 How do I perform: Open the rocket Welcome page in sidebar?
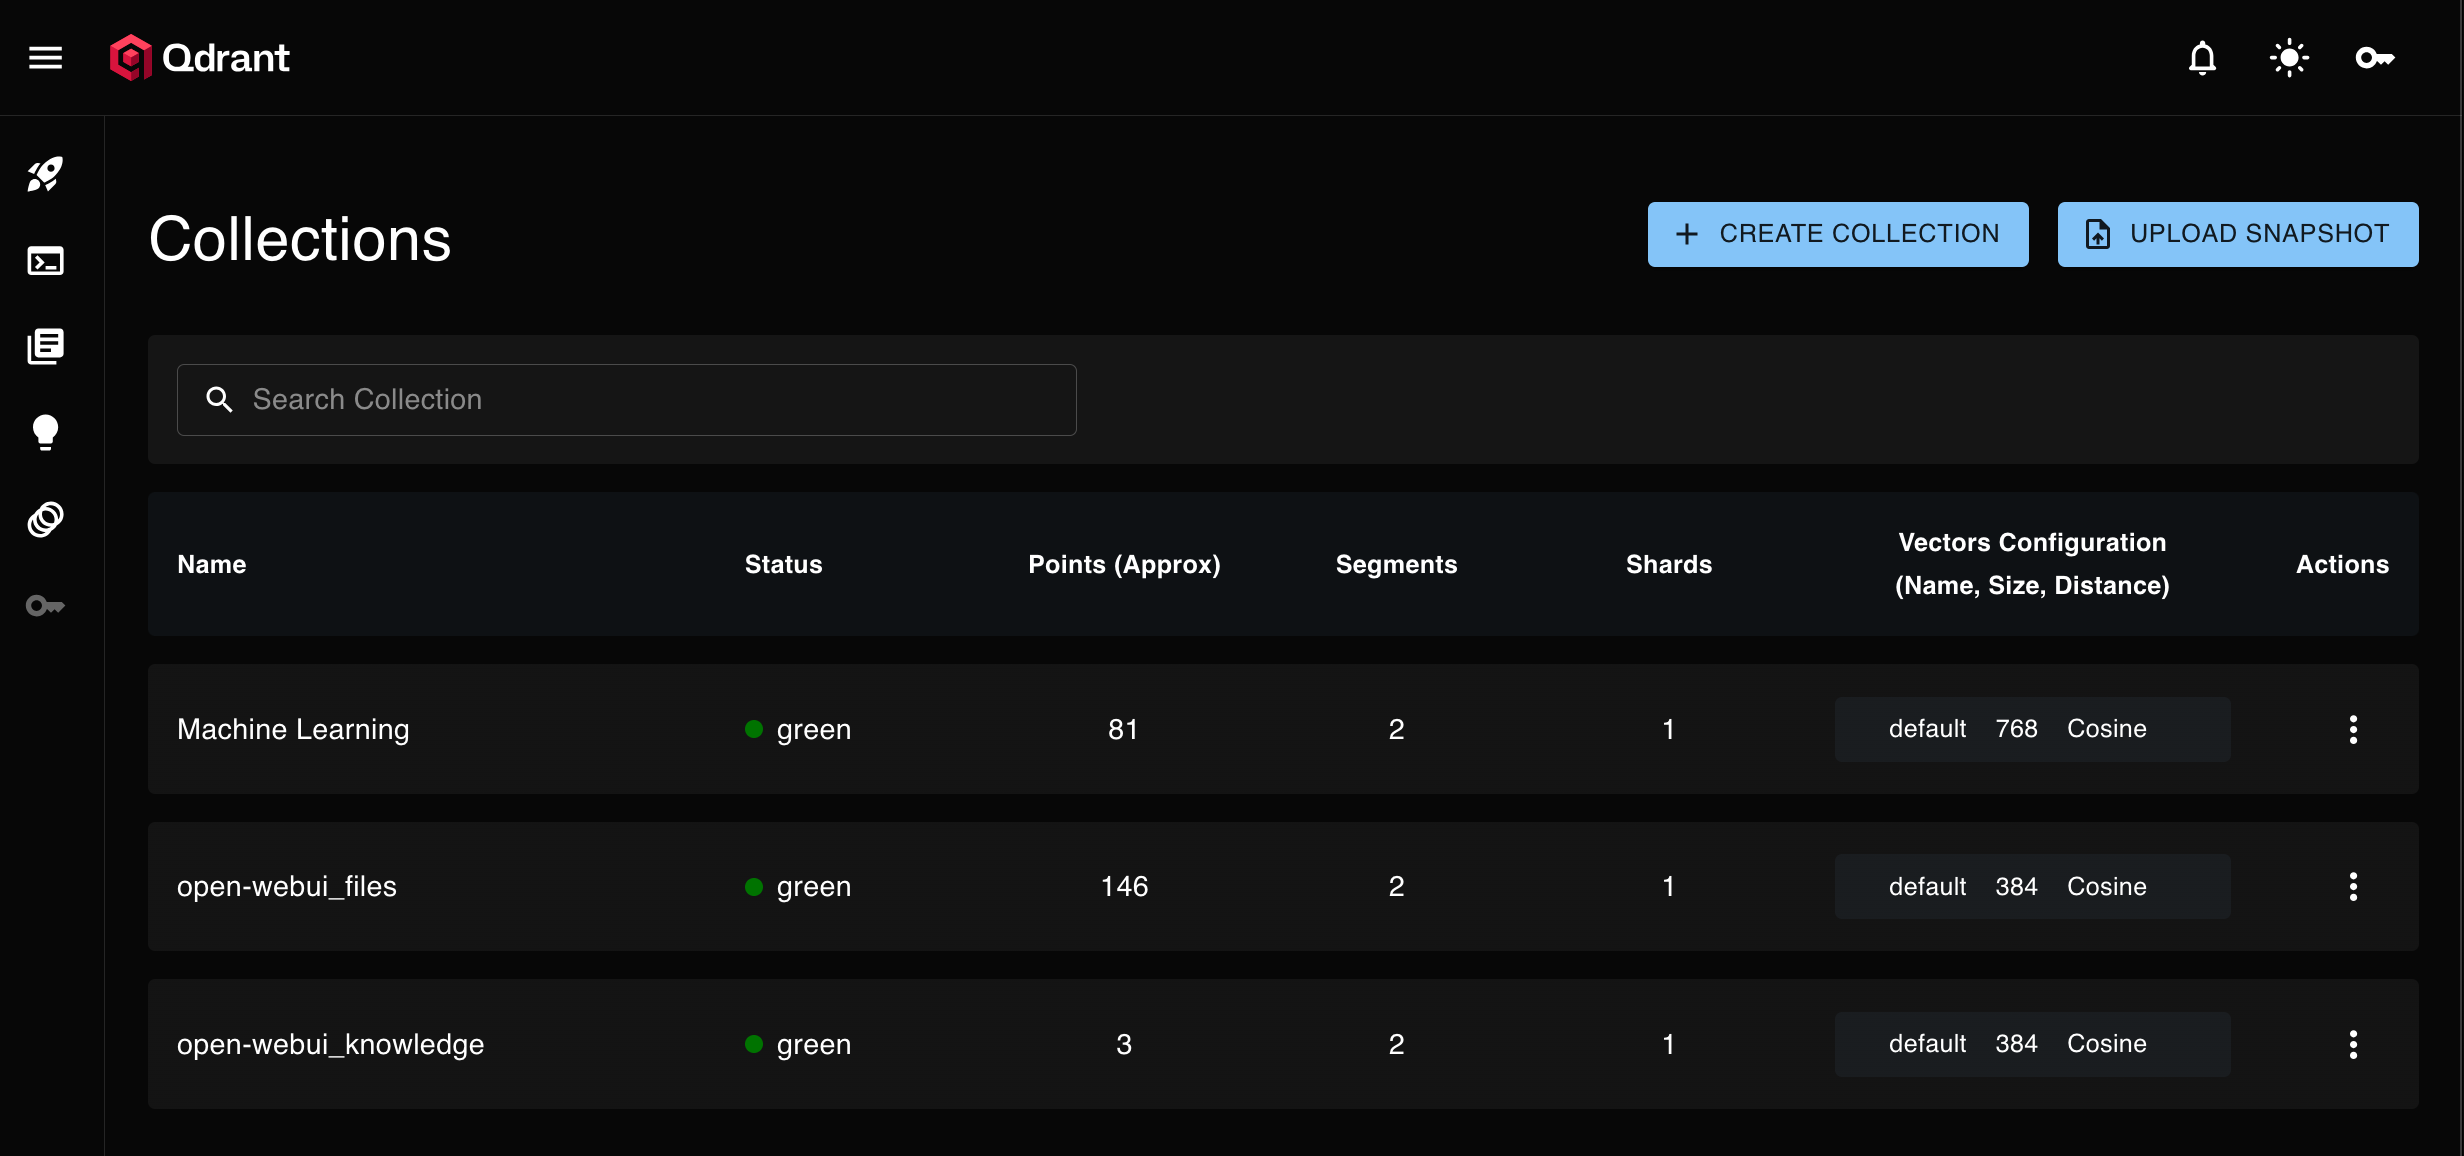(45, 175)
